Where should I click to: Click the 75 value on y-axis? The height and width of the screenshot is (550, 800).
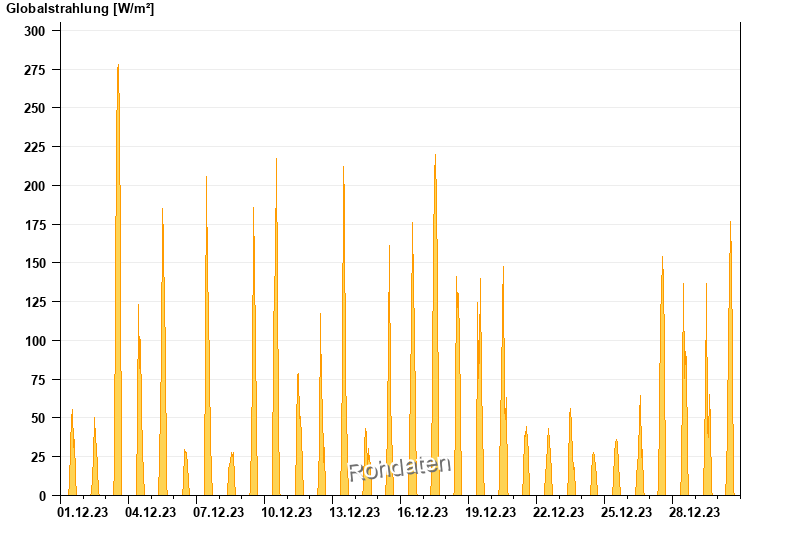(38, 380)
